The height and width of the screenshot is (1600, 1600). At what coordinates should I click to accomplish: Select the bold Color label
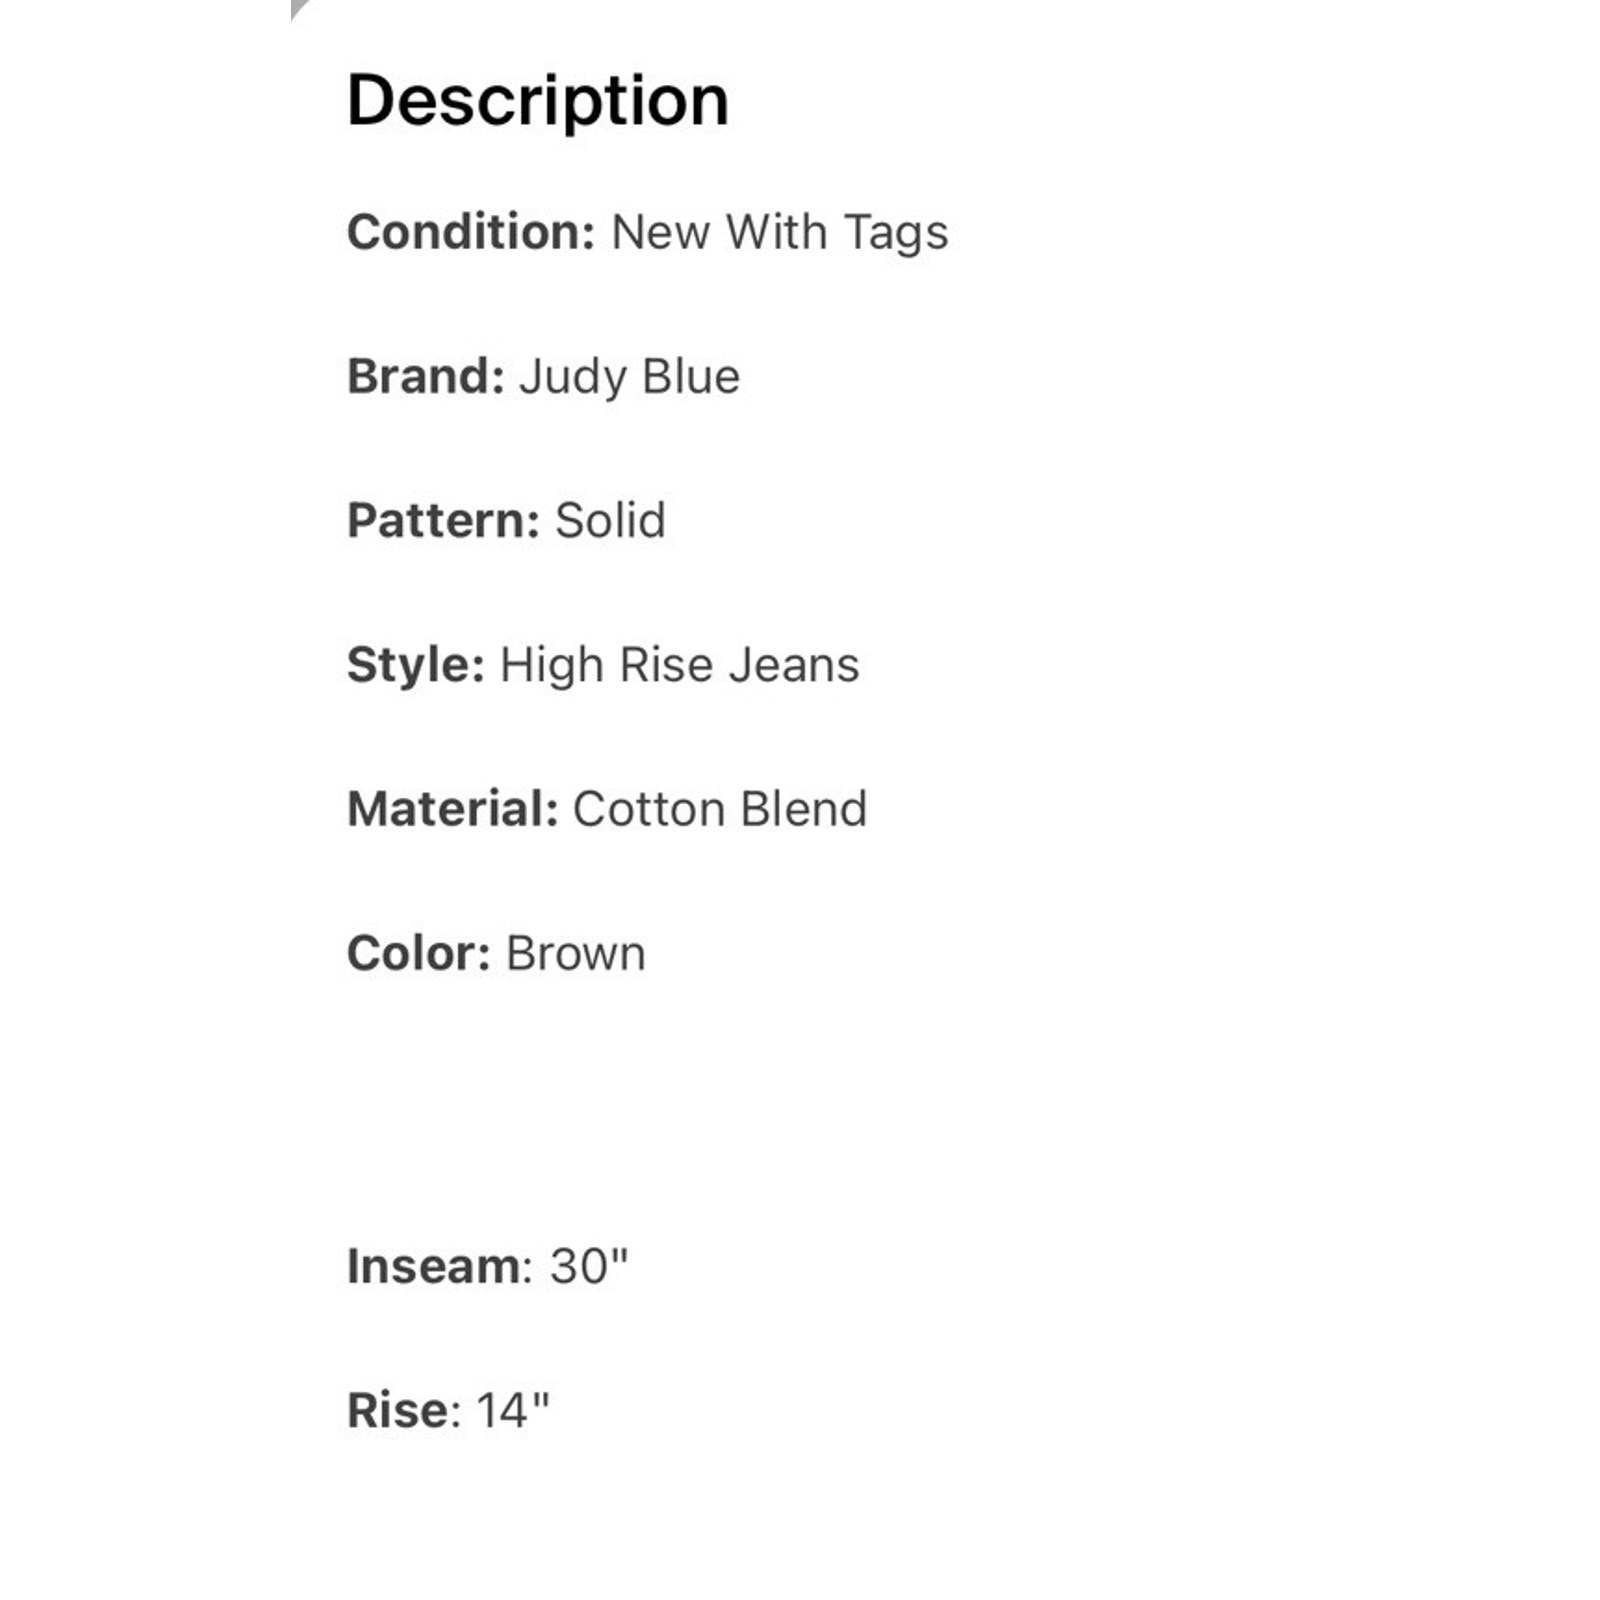coord(418,953)
